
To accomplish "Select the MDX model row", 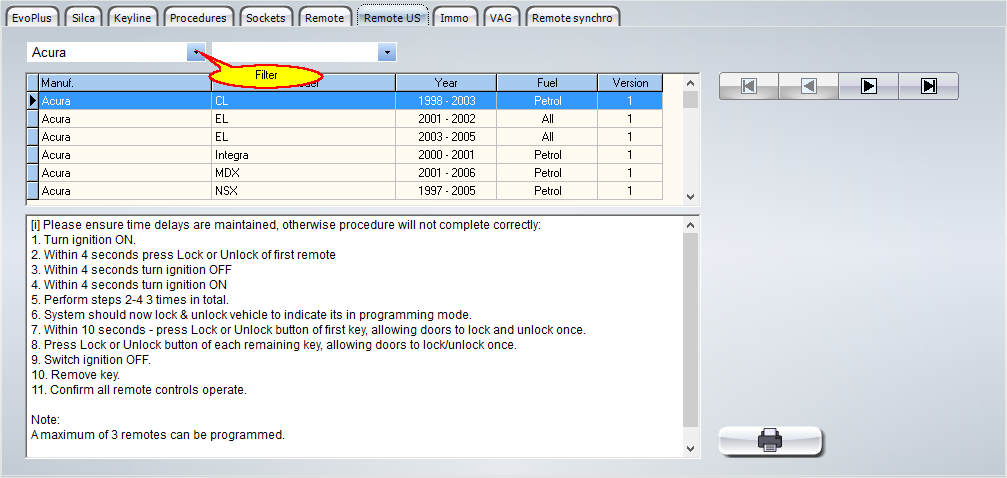I will click(303, 173).
